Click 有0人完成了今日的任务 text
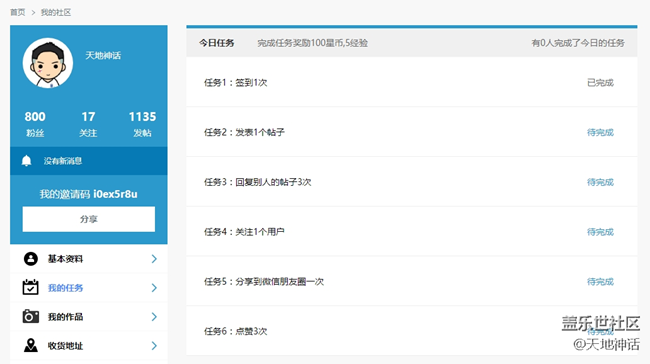The image size is (650, 364). click(x=578, y=43)
